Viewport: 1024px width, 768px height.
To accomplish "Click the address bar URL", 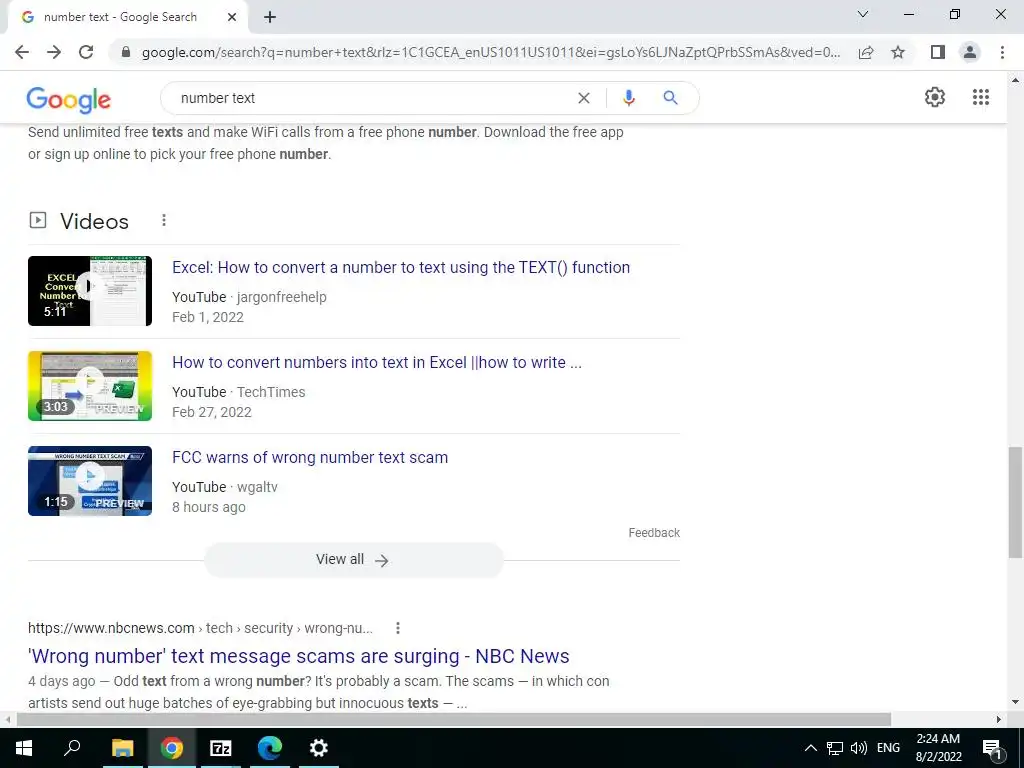I will [490, 52].
